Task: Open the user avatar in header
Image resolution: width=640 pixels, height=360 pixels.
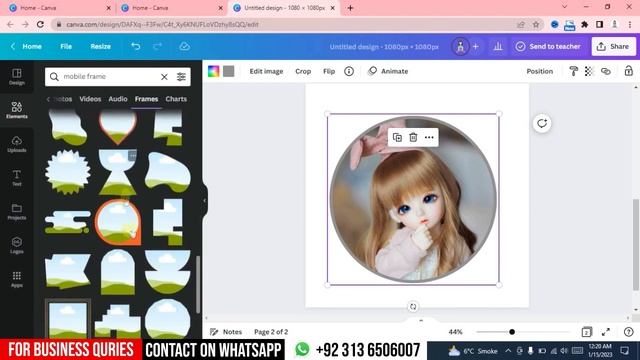Action: coord(460,47)
